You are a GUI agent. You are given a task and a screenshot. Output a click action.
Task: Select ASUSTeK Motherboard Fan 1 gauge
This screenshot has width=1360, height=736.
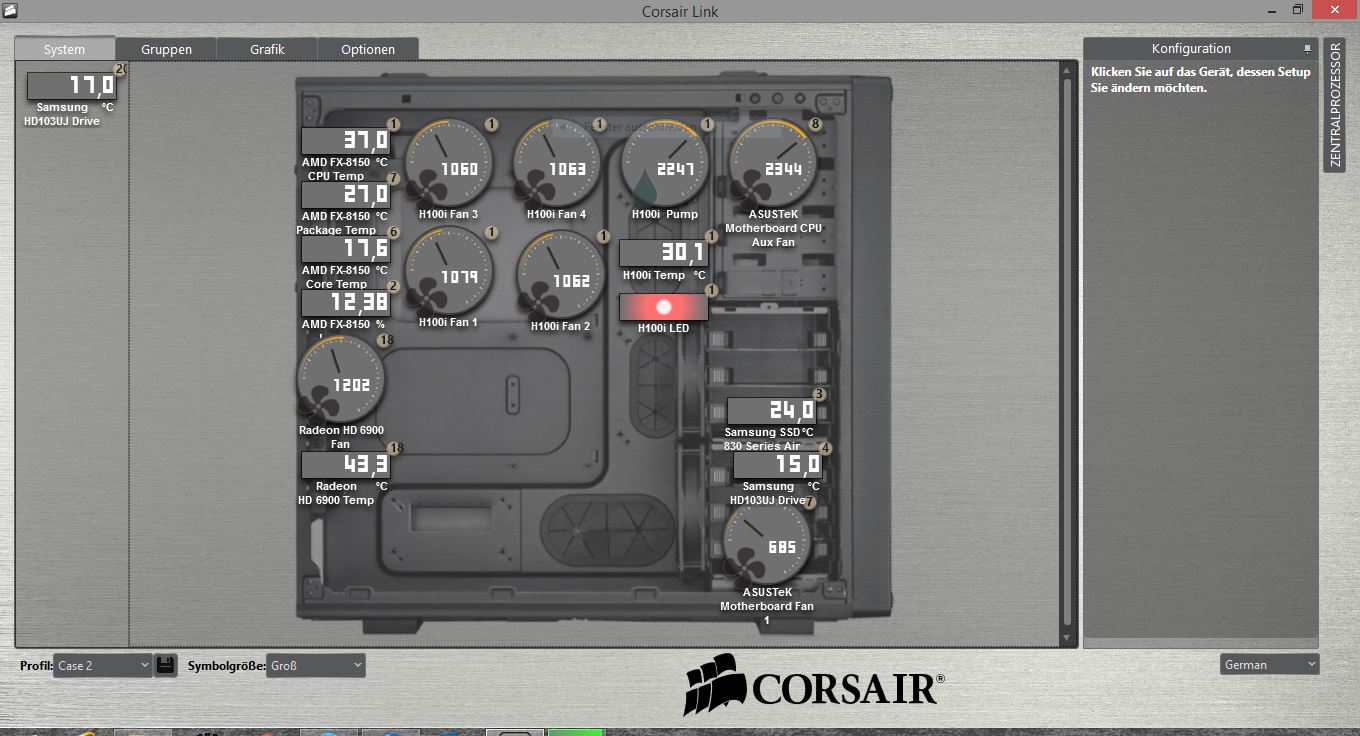point(767,543)
